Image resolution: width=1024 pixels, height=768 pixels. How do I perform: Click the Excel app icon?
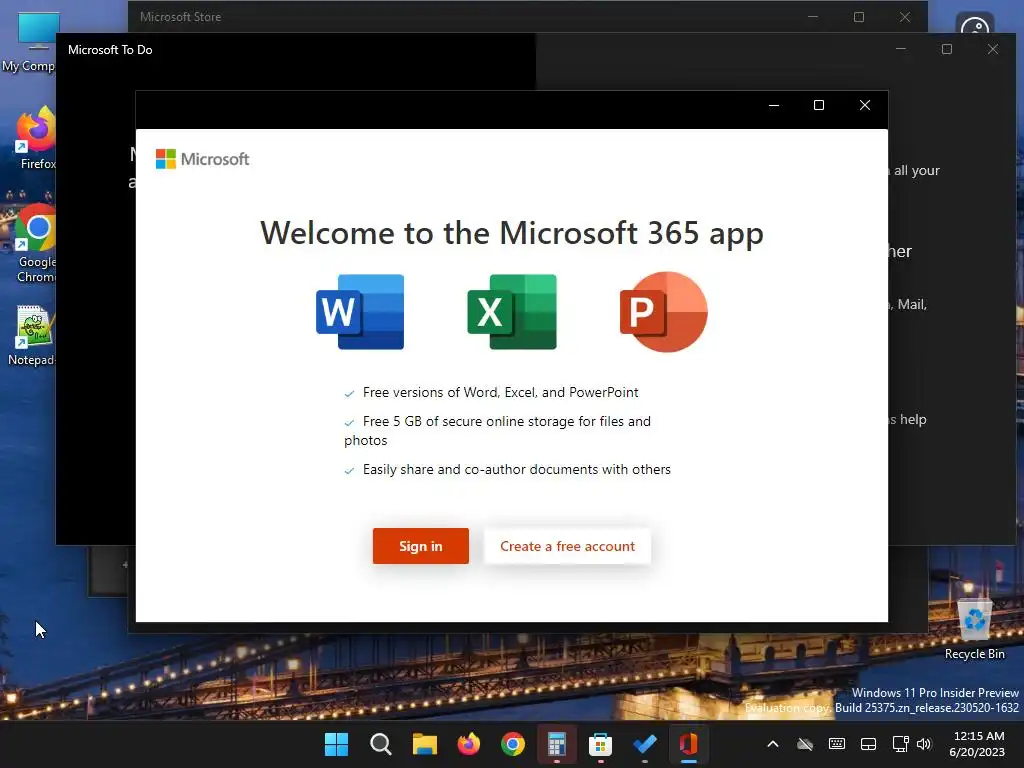pyautogui.click(x=512, y=312)
